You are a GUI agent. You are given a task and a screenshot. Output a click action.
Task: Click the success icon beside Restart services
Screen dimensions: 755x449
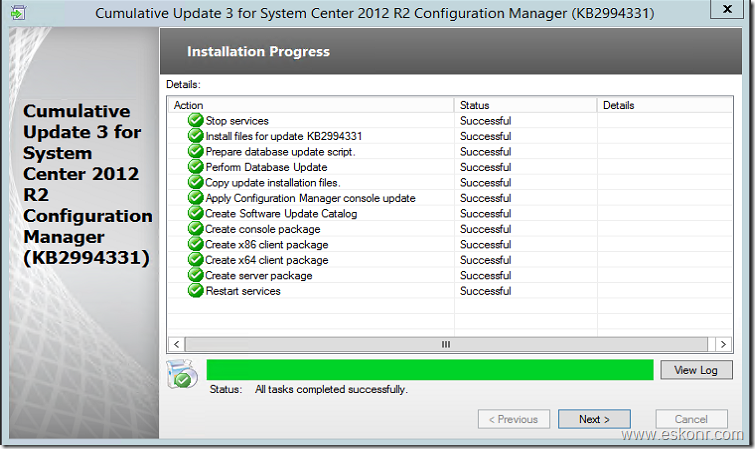click(195, 291)
